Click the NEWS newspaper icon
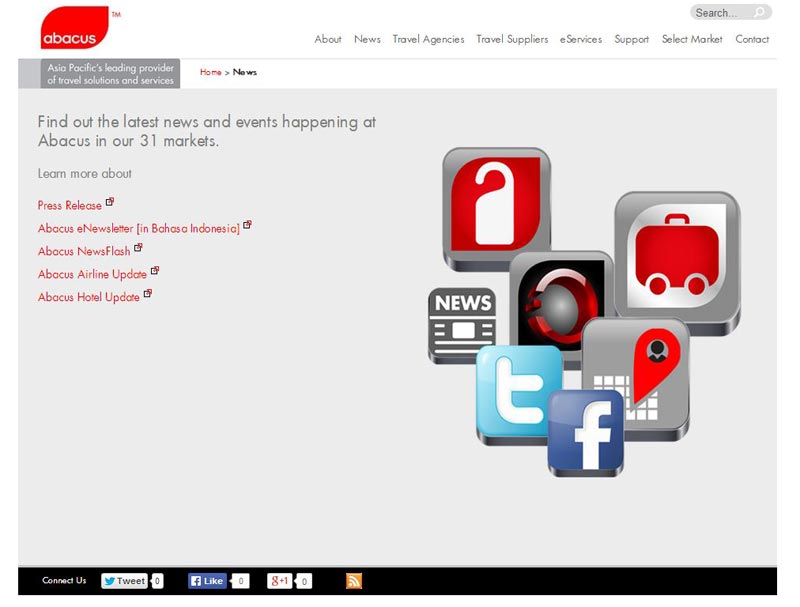800x607 pixels. (x=462, y=324)
